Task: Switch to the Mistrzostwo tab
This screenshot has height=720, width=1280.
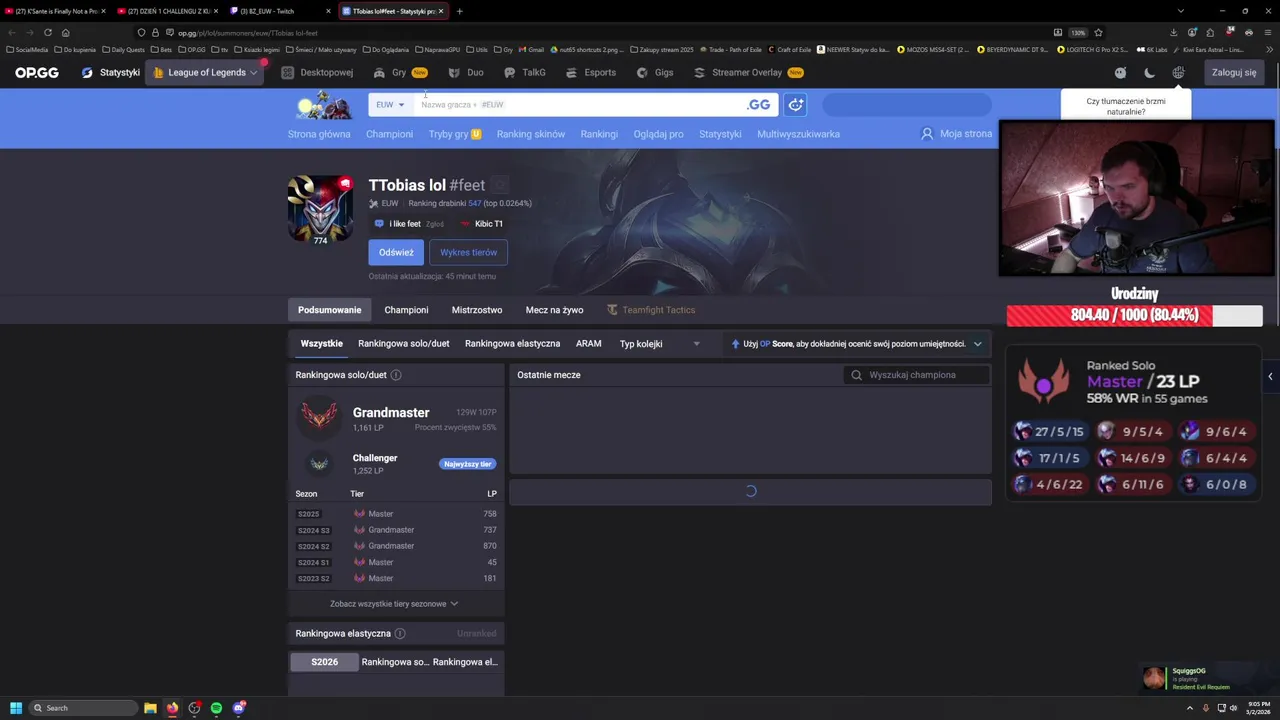Action: pyautogui.click(x=477, y=310)
